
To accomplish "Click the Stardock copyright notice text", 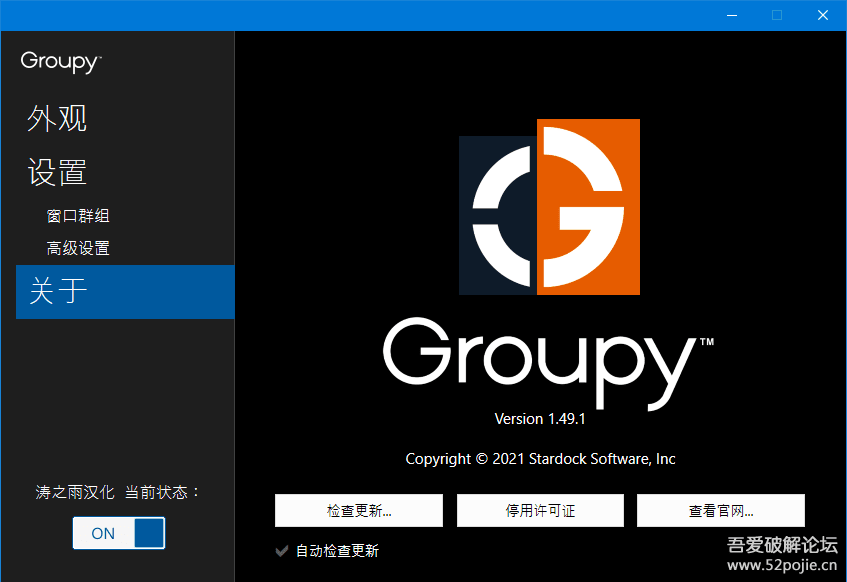I will click(x=540, y=458).
